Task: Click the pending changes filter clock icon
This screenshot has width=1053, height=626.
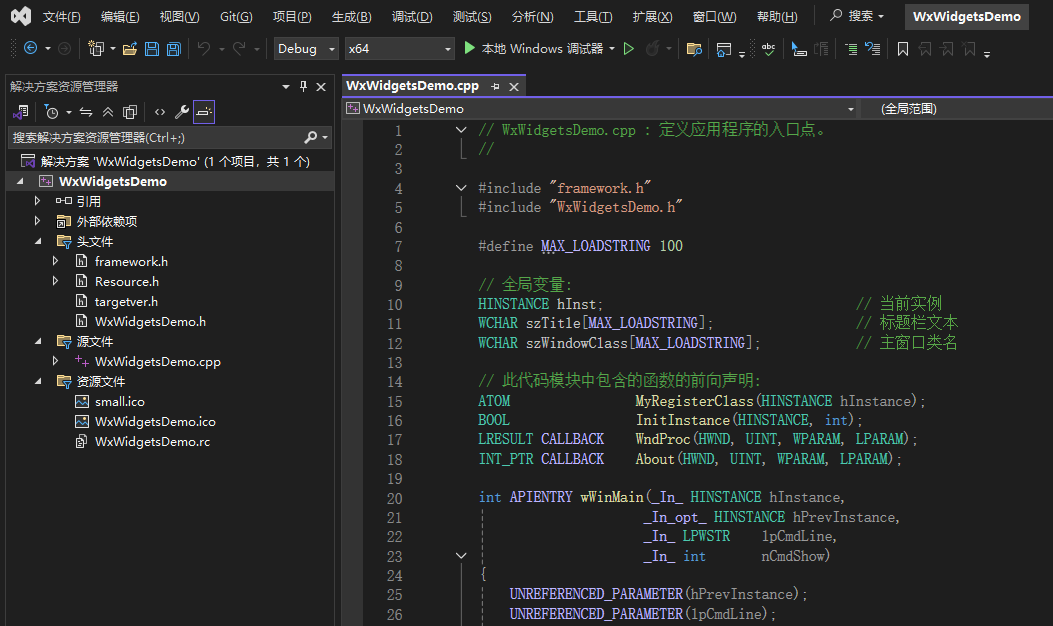Action: click(x=52, y=111)
